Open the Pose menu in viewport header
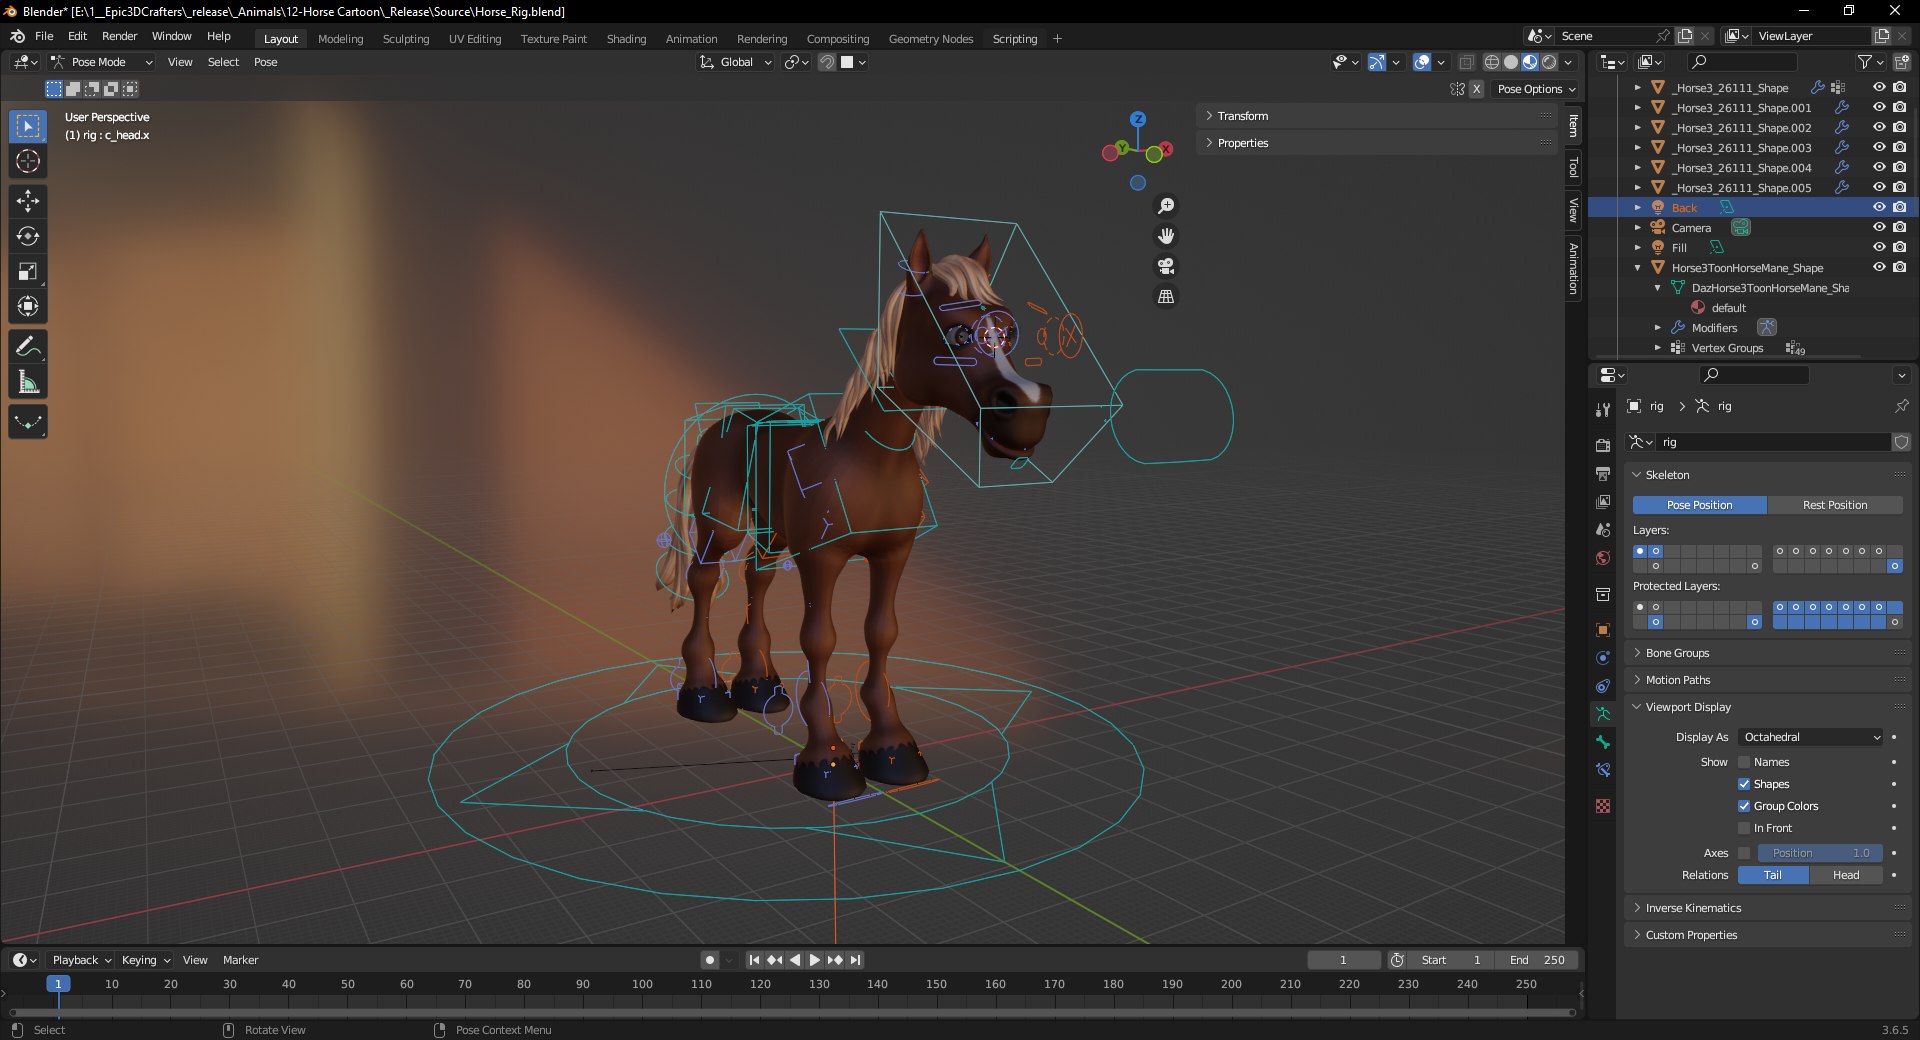This screenshot has width=1920, height=1040. [266, 62]
